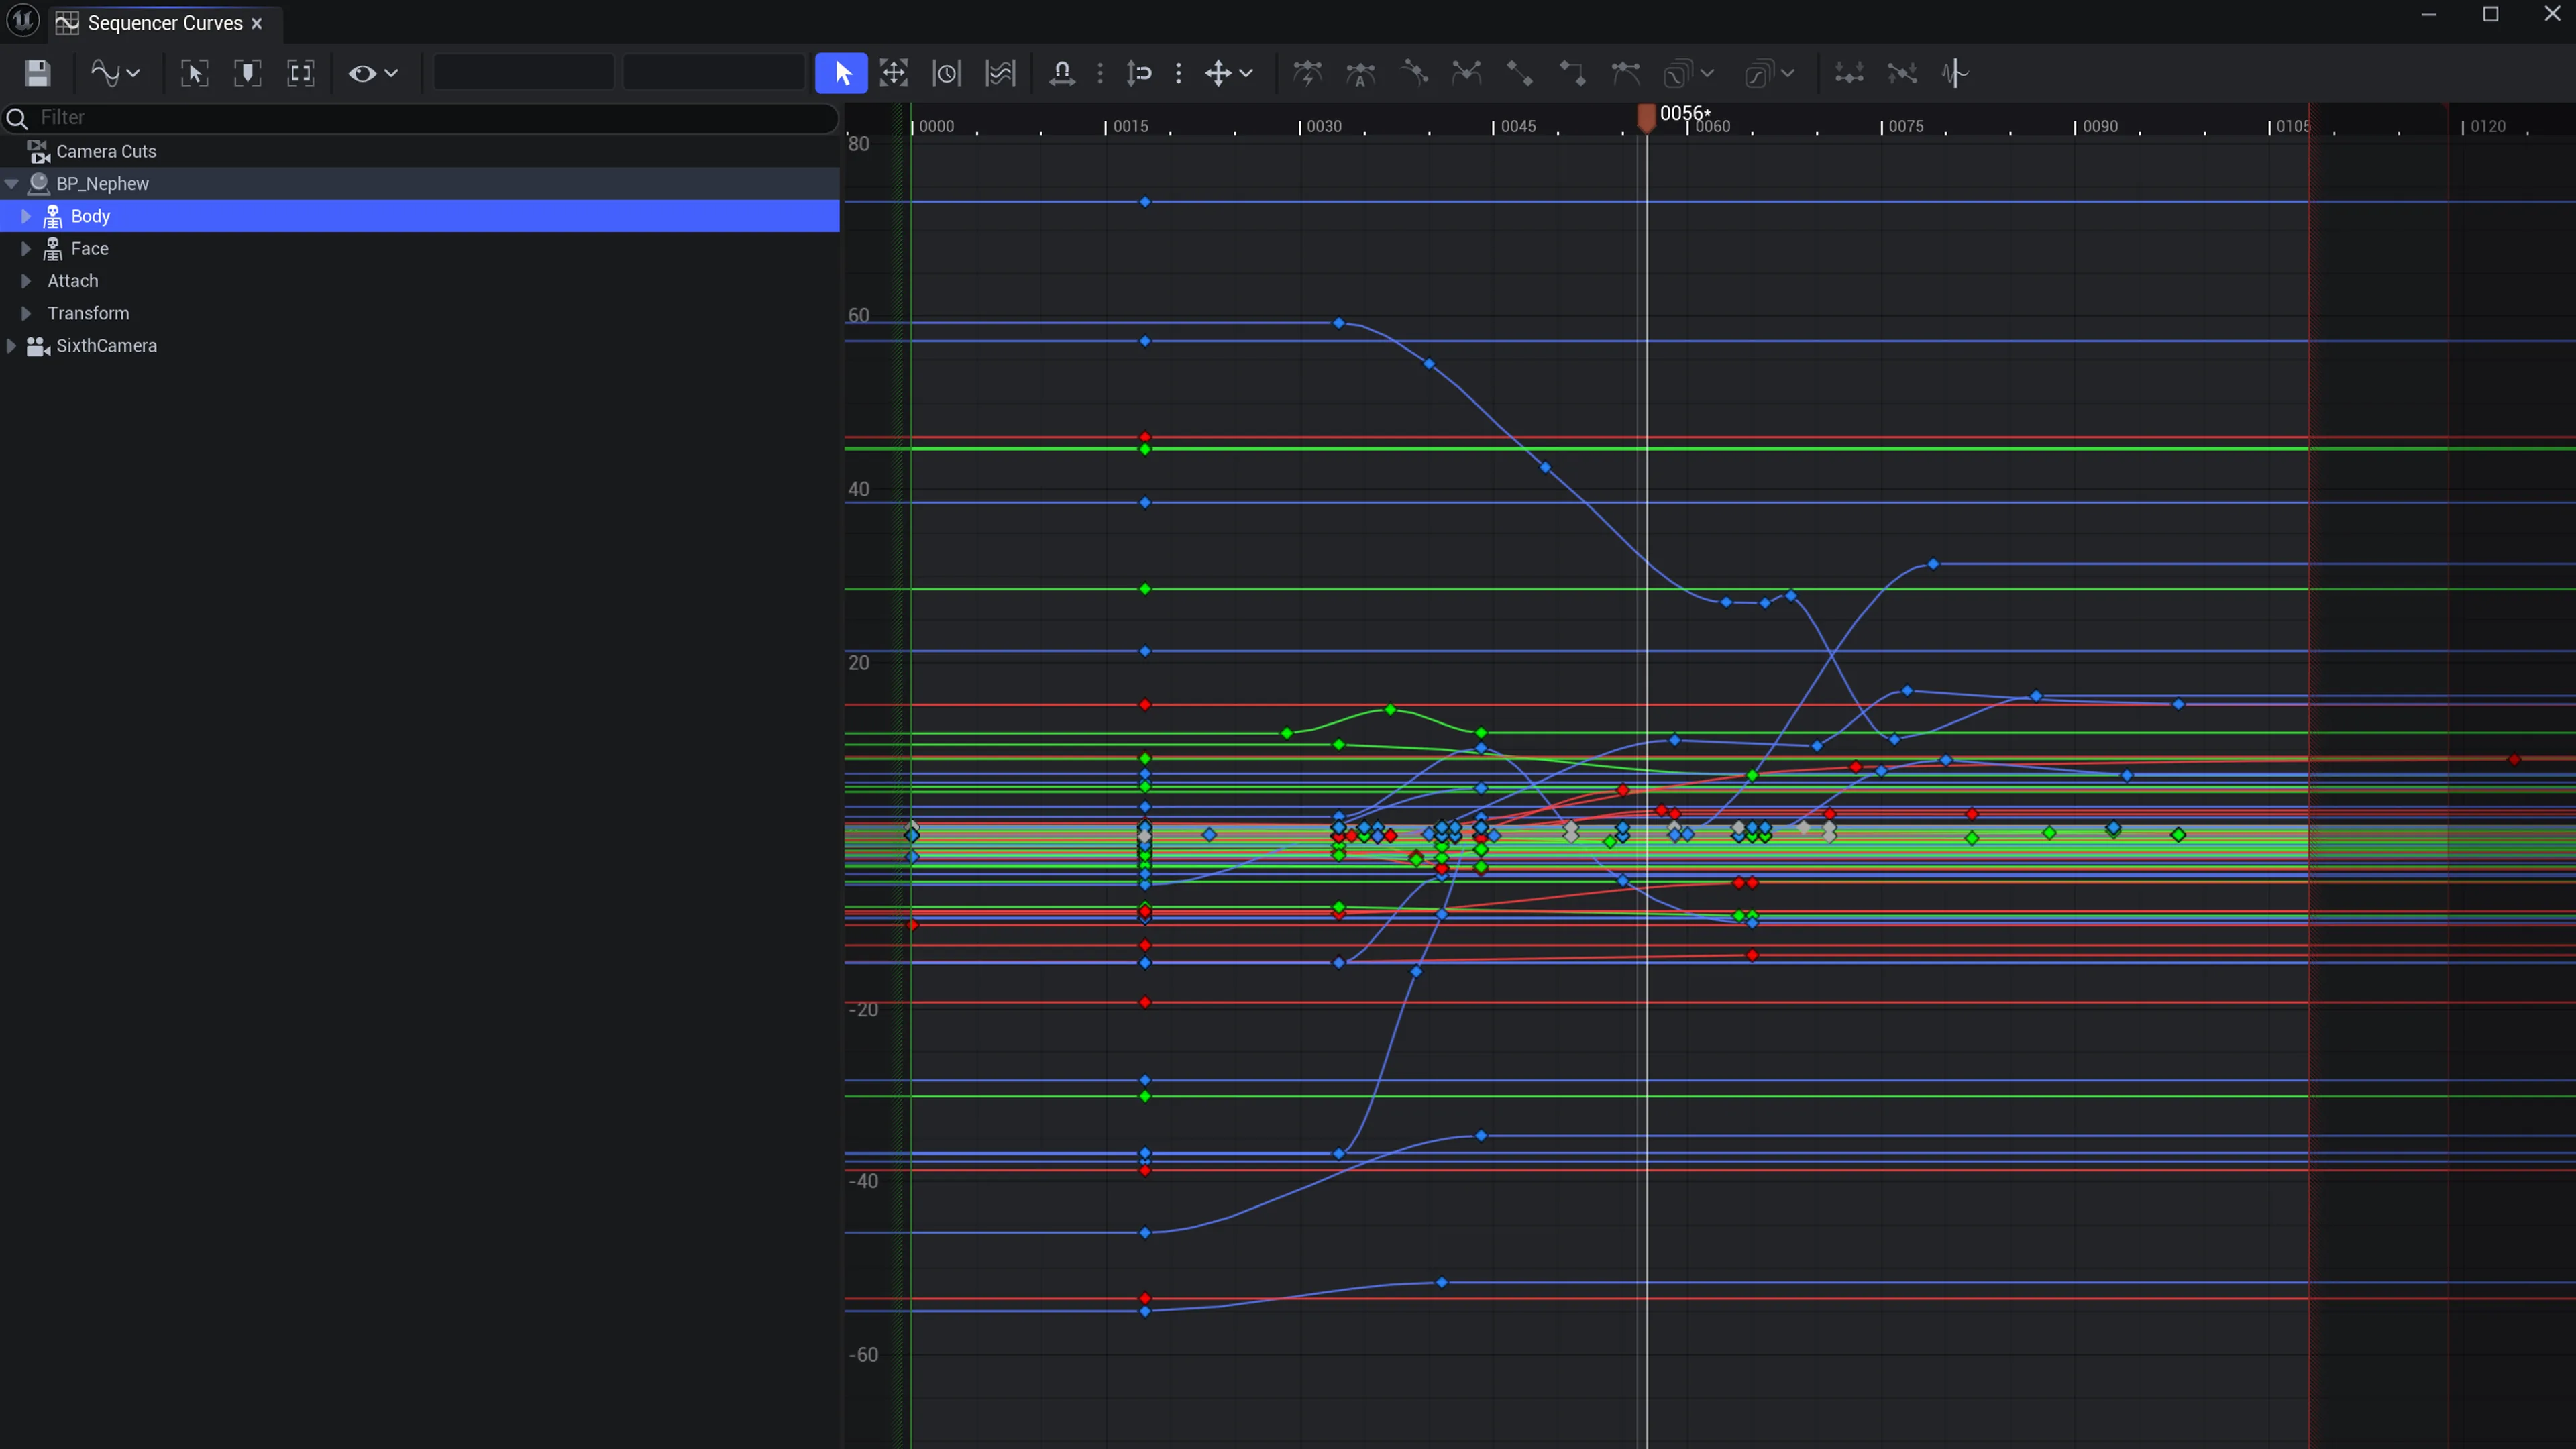Expand the Body track
The image size is (2576, 1449).
tap(26, 216)
